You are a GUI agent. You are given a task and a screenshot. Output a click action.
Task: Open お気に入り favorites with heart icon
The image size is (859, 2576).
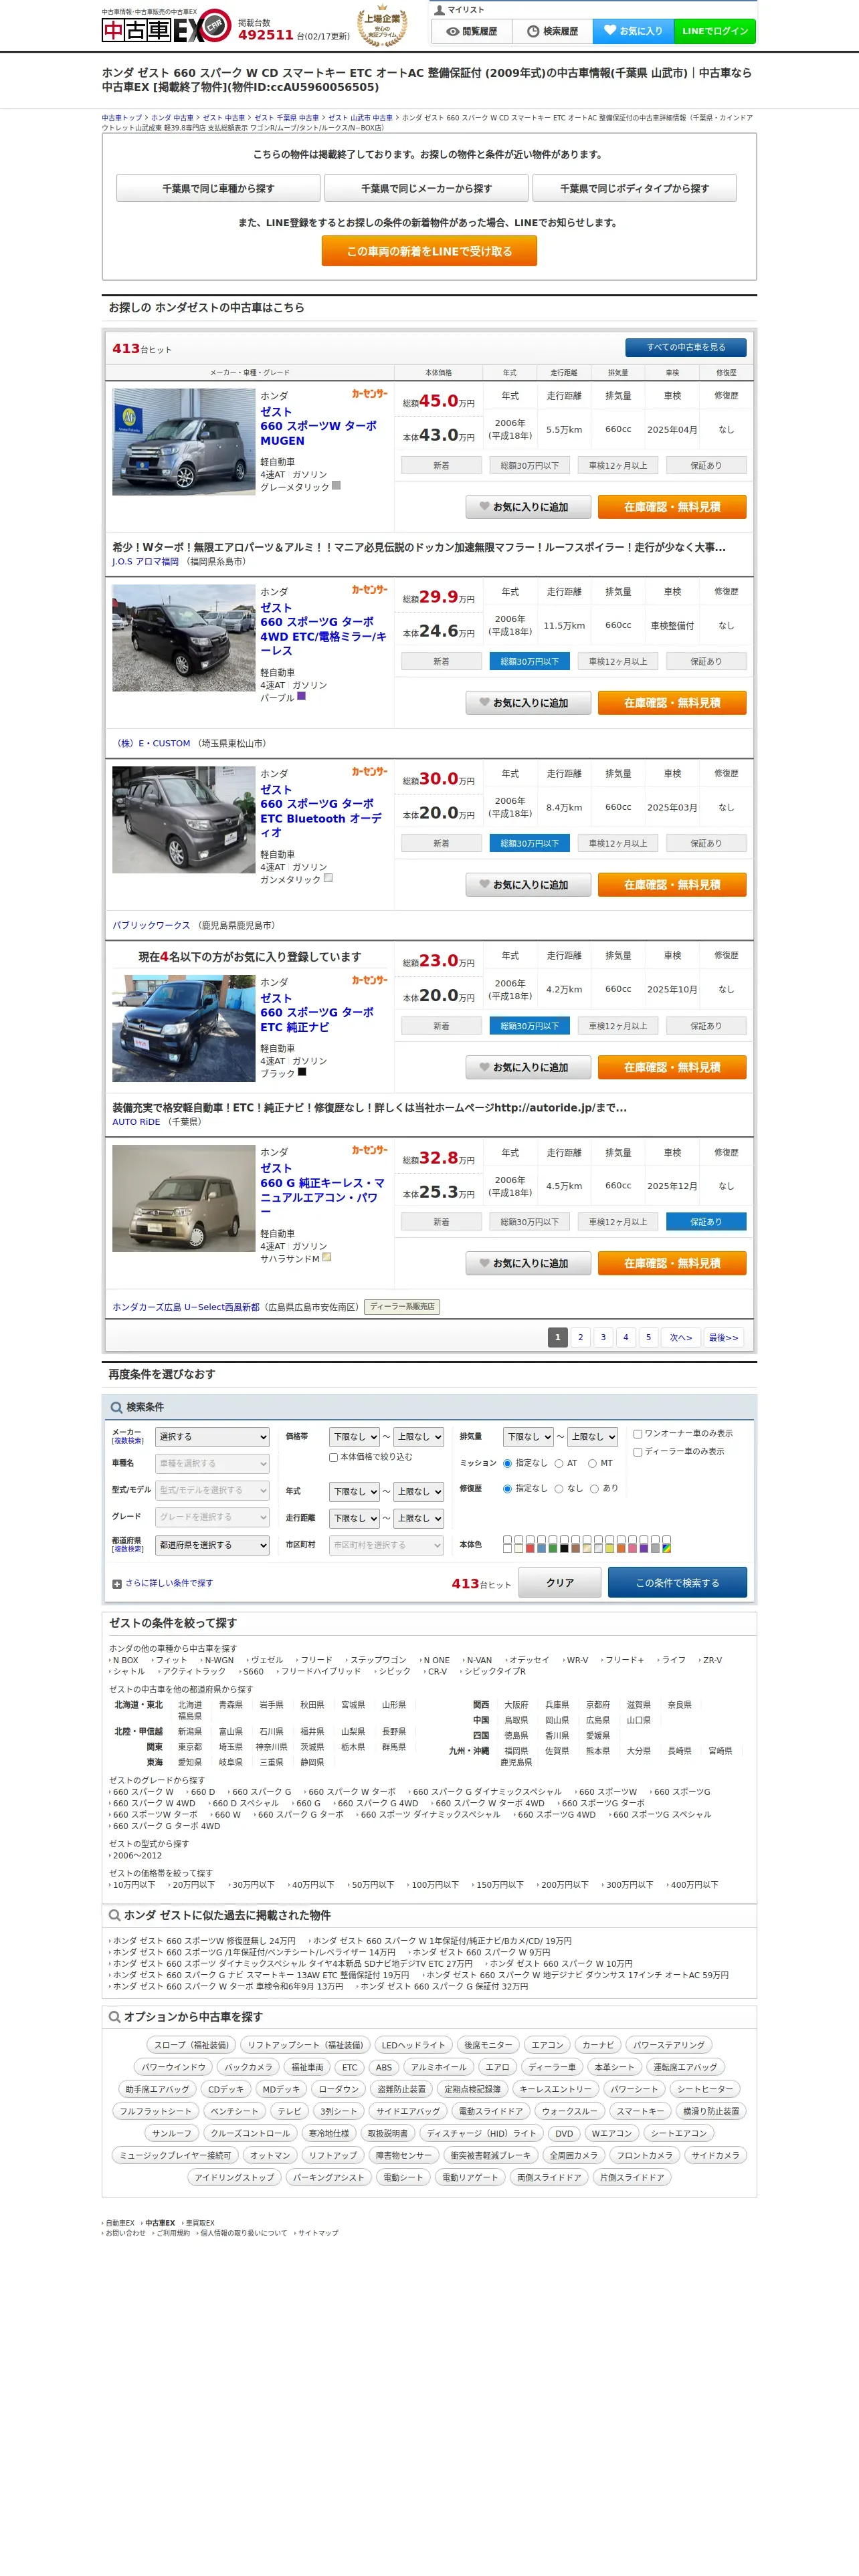[x=633, y=31]
